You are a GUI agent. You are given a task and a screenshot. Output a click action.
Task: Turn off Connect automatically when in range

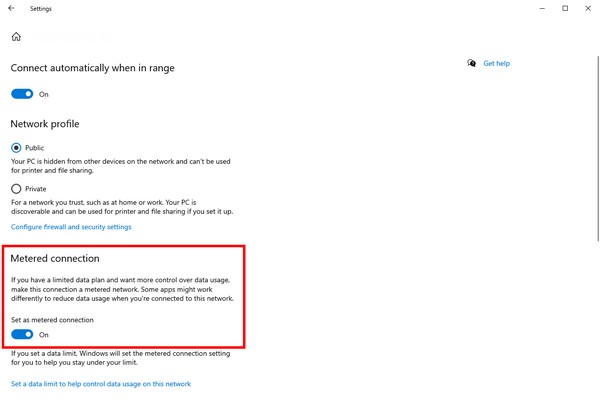click(22, 94)
